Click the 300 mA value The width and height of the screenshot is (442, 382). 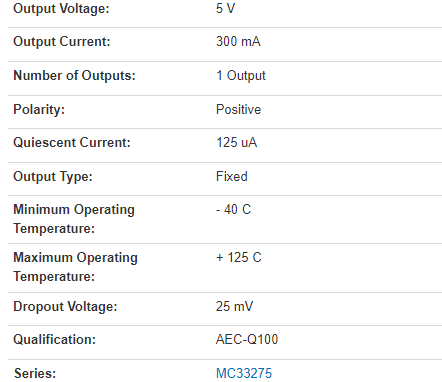point(238,41)
